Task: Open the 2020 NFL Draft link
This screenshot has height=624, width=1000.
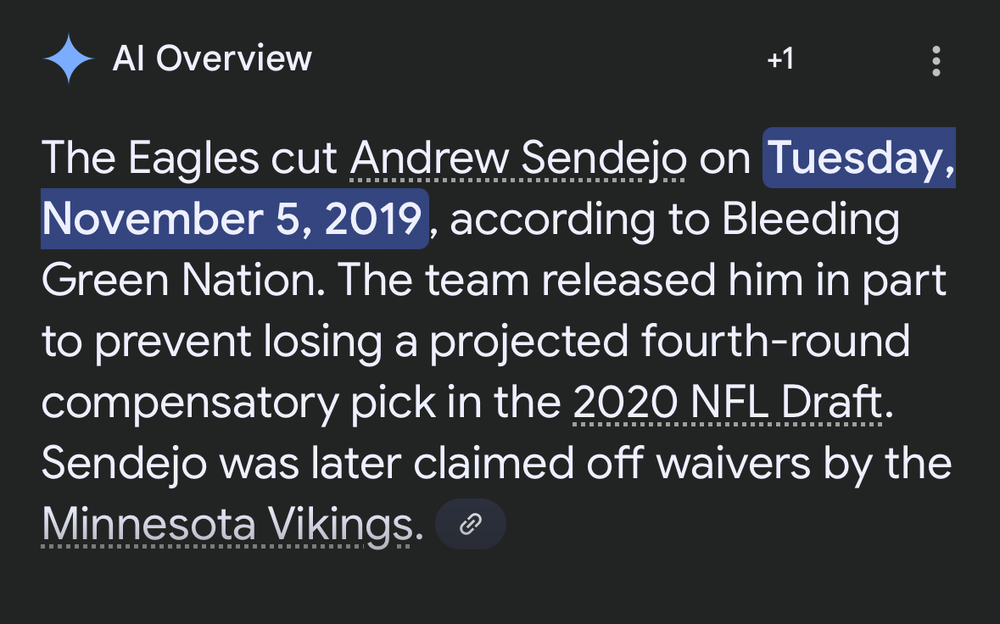Action: [728, 403]
